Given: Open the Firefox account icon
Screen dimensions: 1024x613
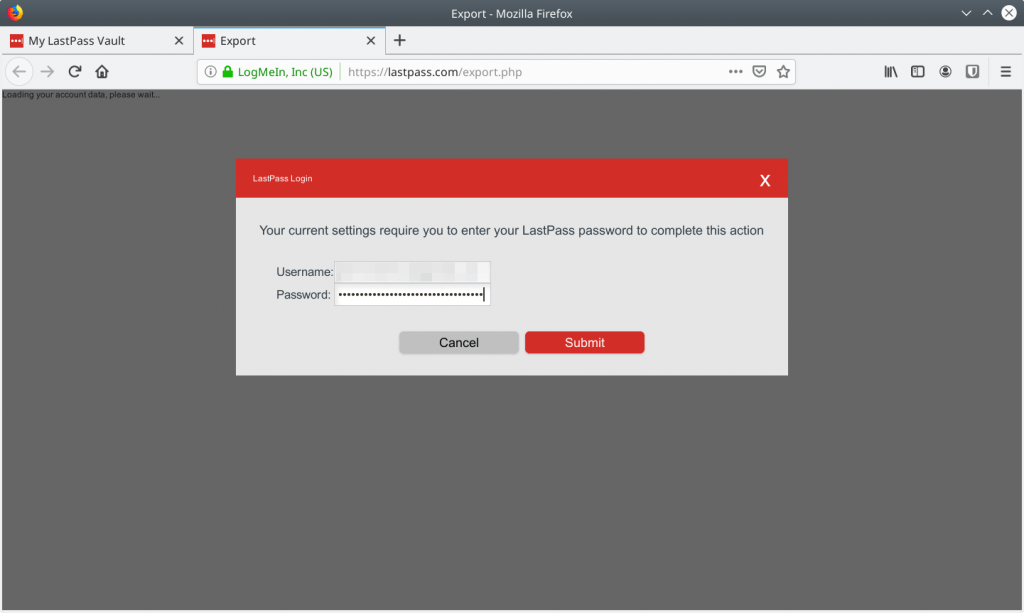Looking at the screenshot, I should click(945, 72).
